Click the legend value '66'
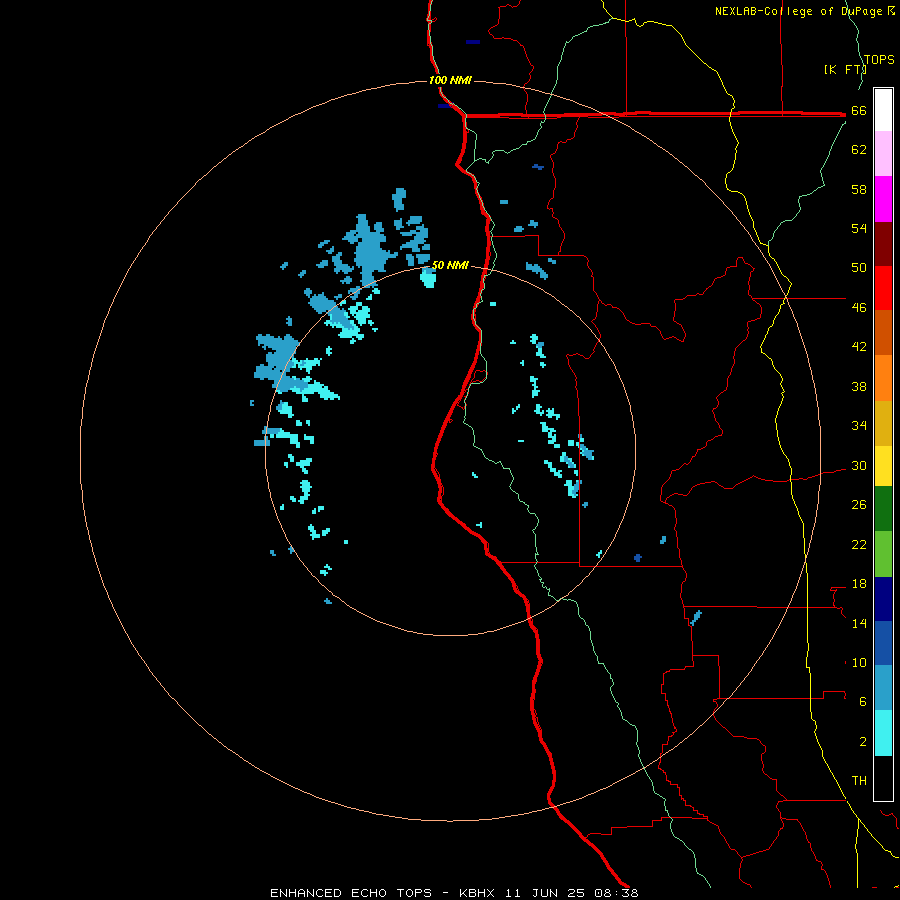900x900 pixels. click(x=859, y=110)
